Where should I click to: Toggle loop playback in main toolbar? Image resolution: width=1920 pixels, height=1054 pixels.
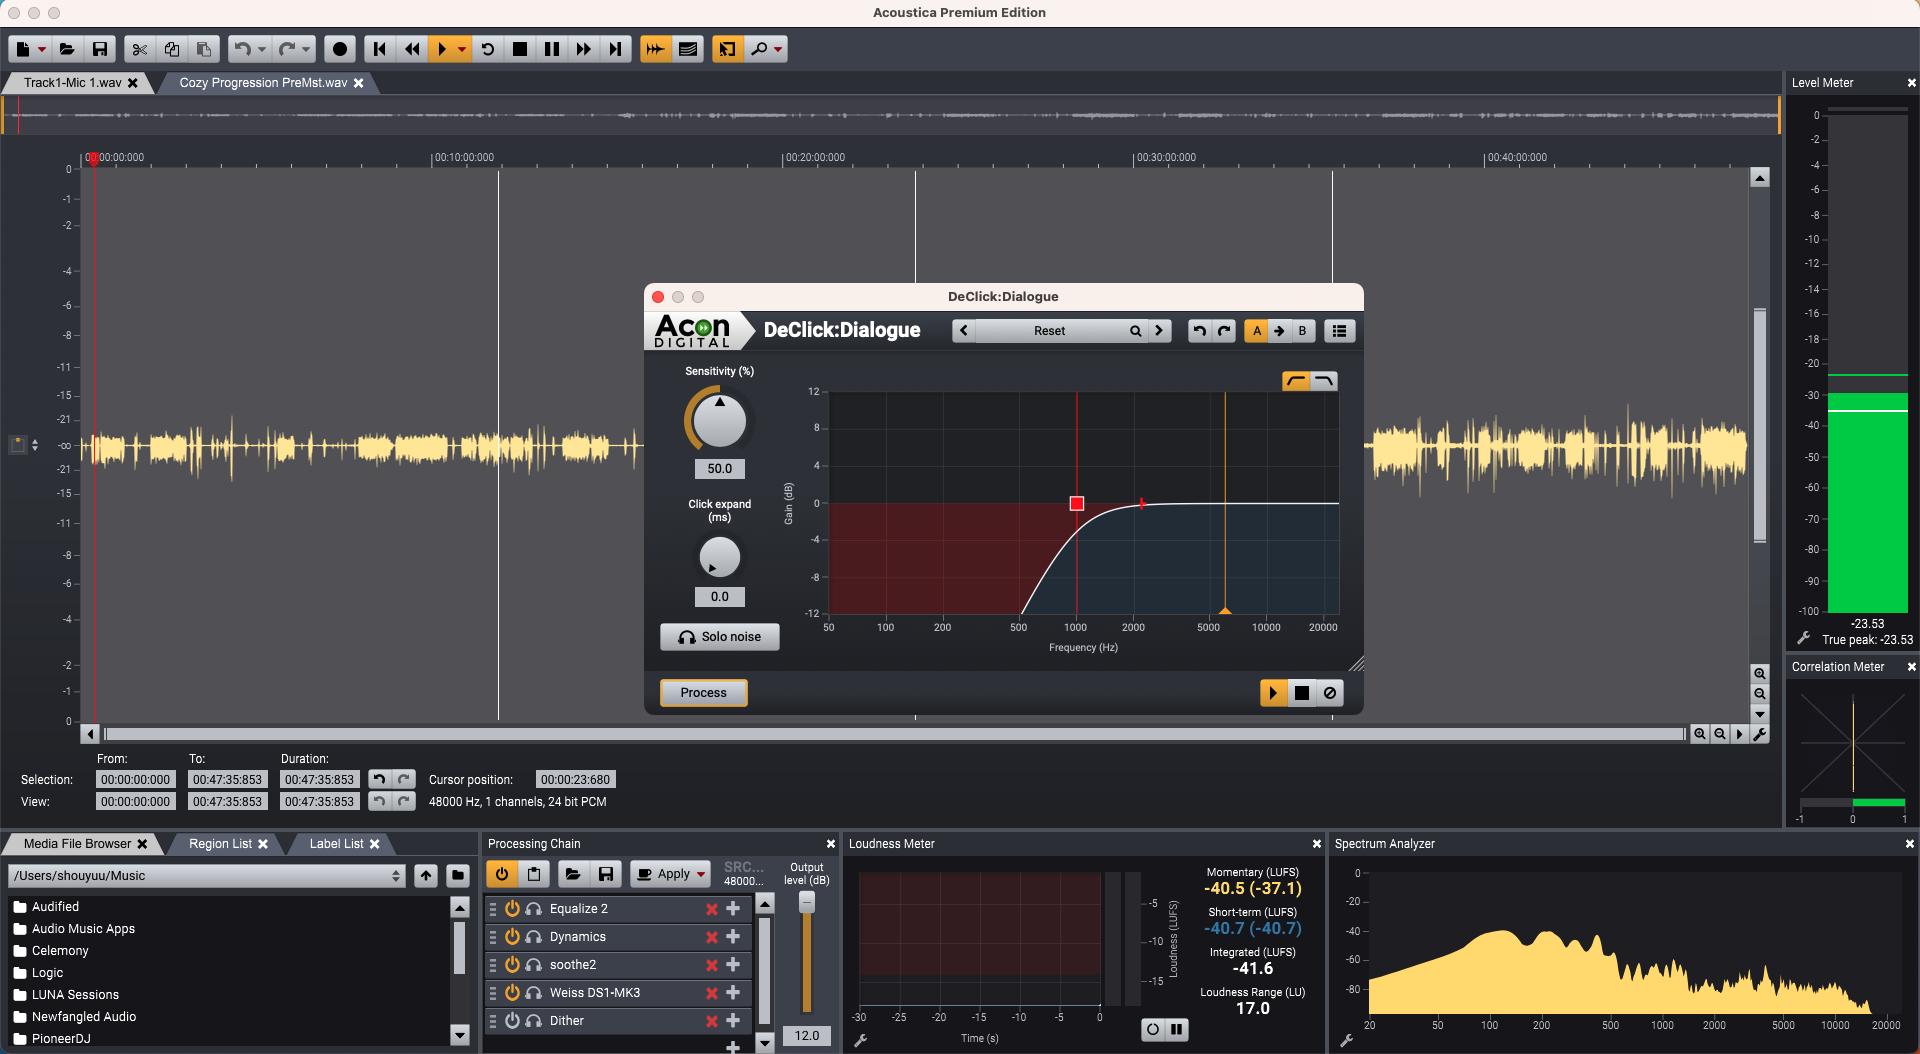[488, 49]
